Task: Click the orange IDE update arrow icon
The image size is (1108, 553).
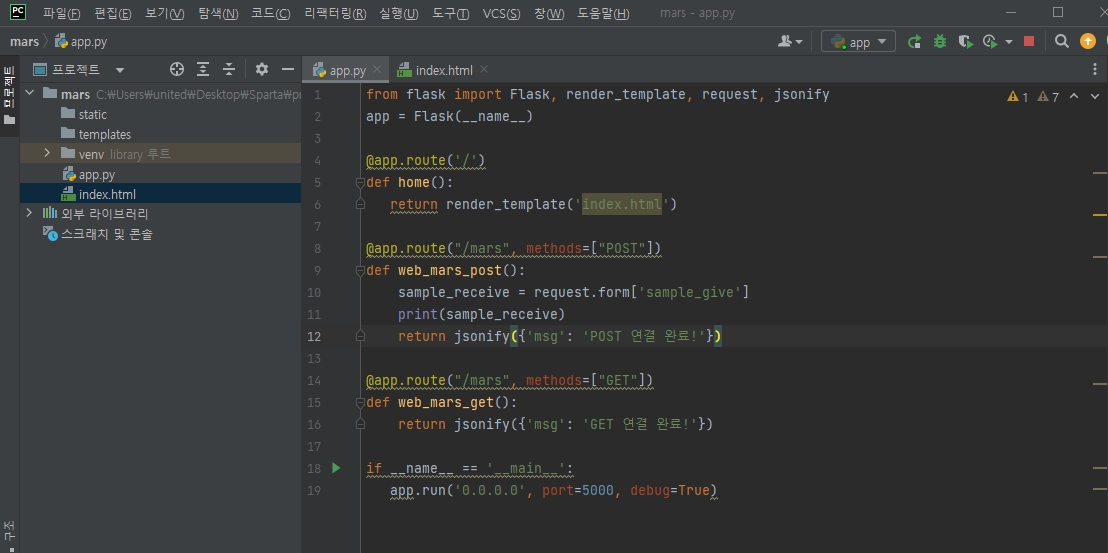Action: point(1088,42)
